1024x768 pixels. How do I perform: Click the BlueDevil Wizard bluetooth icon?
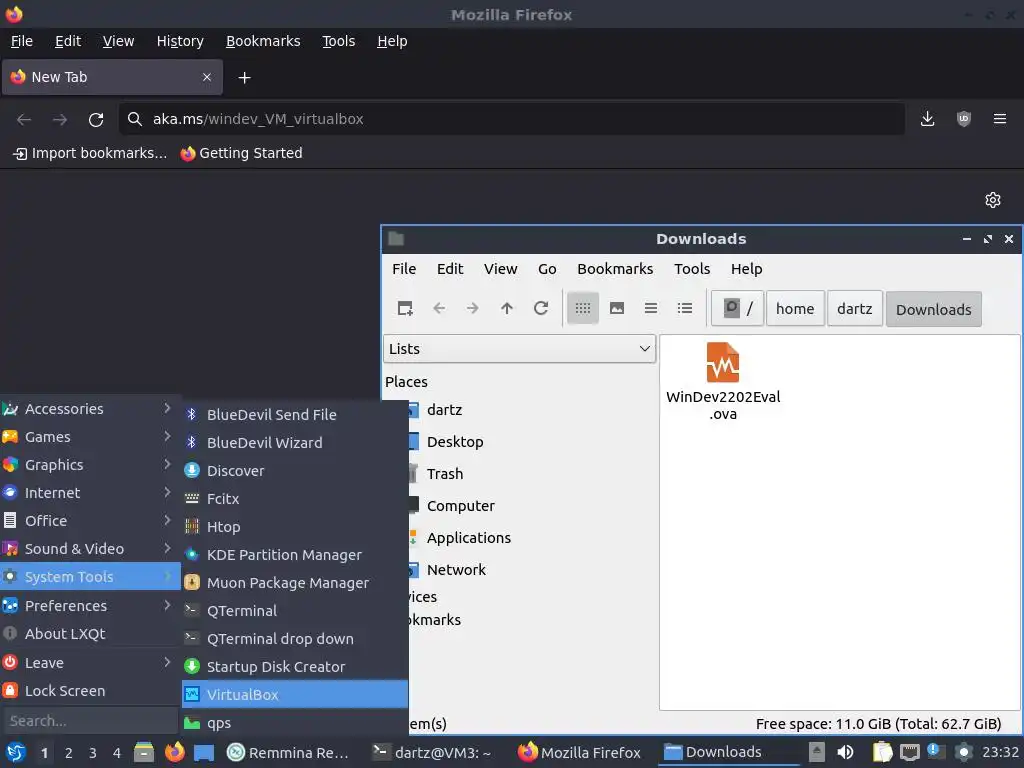coord(192,442)
